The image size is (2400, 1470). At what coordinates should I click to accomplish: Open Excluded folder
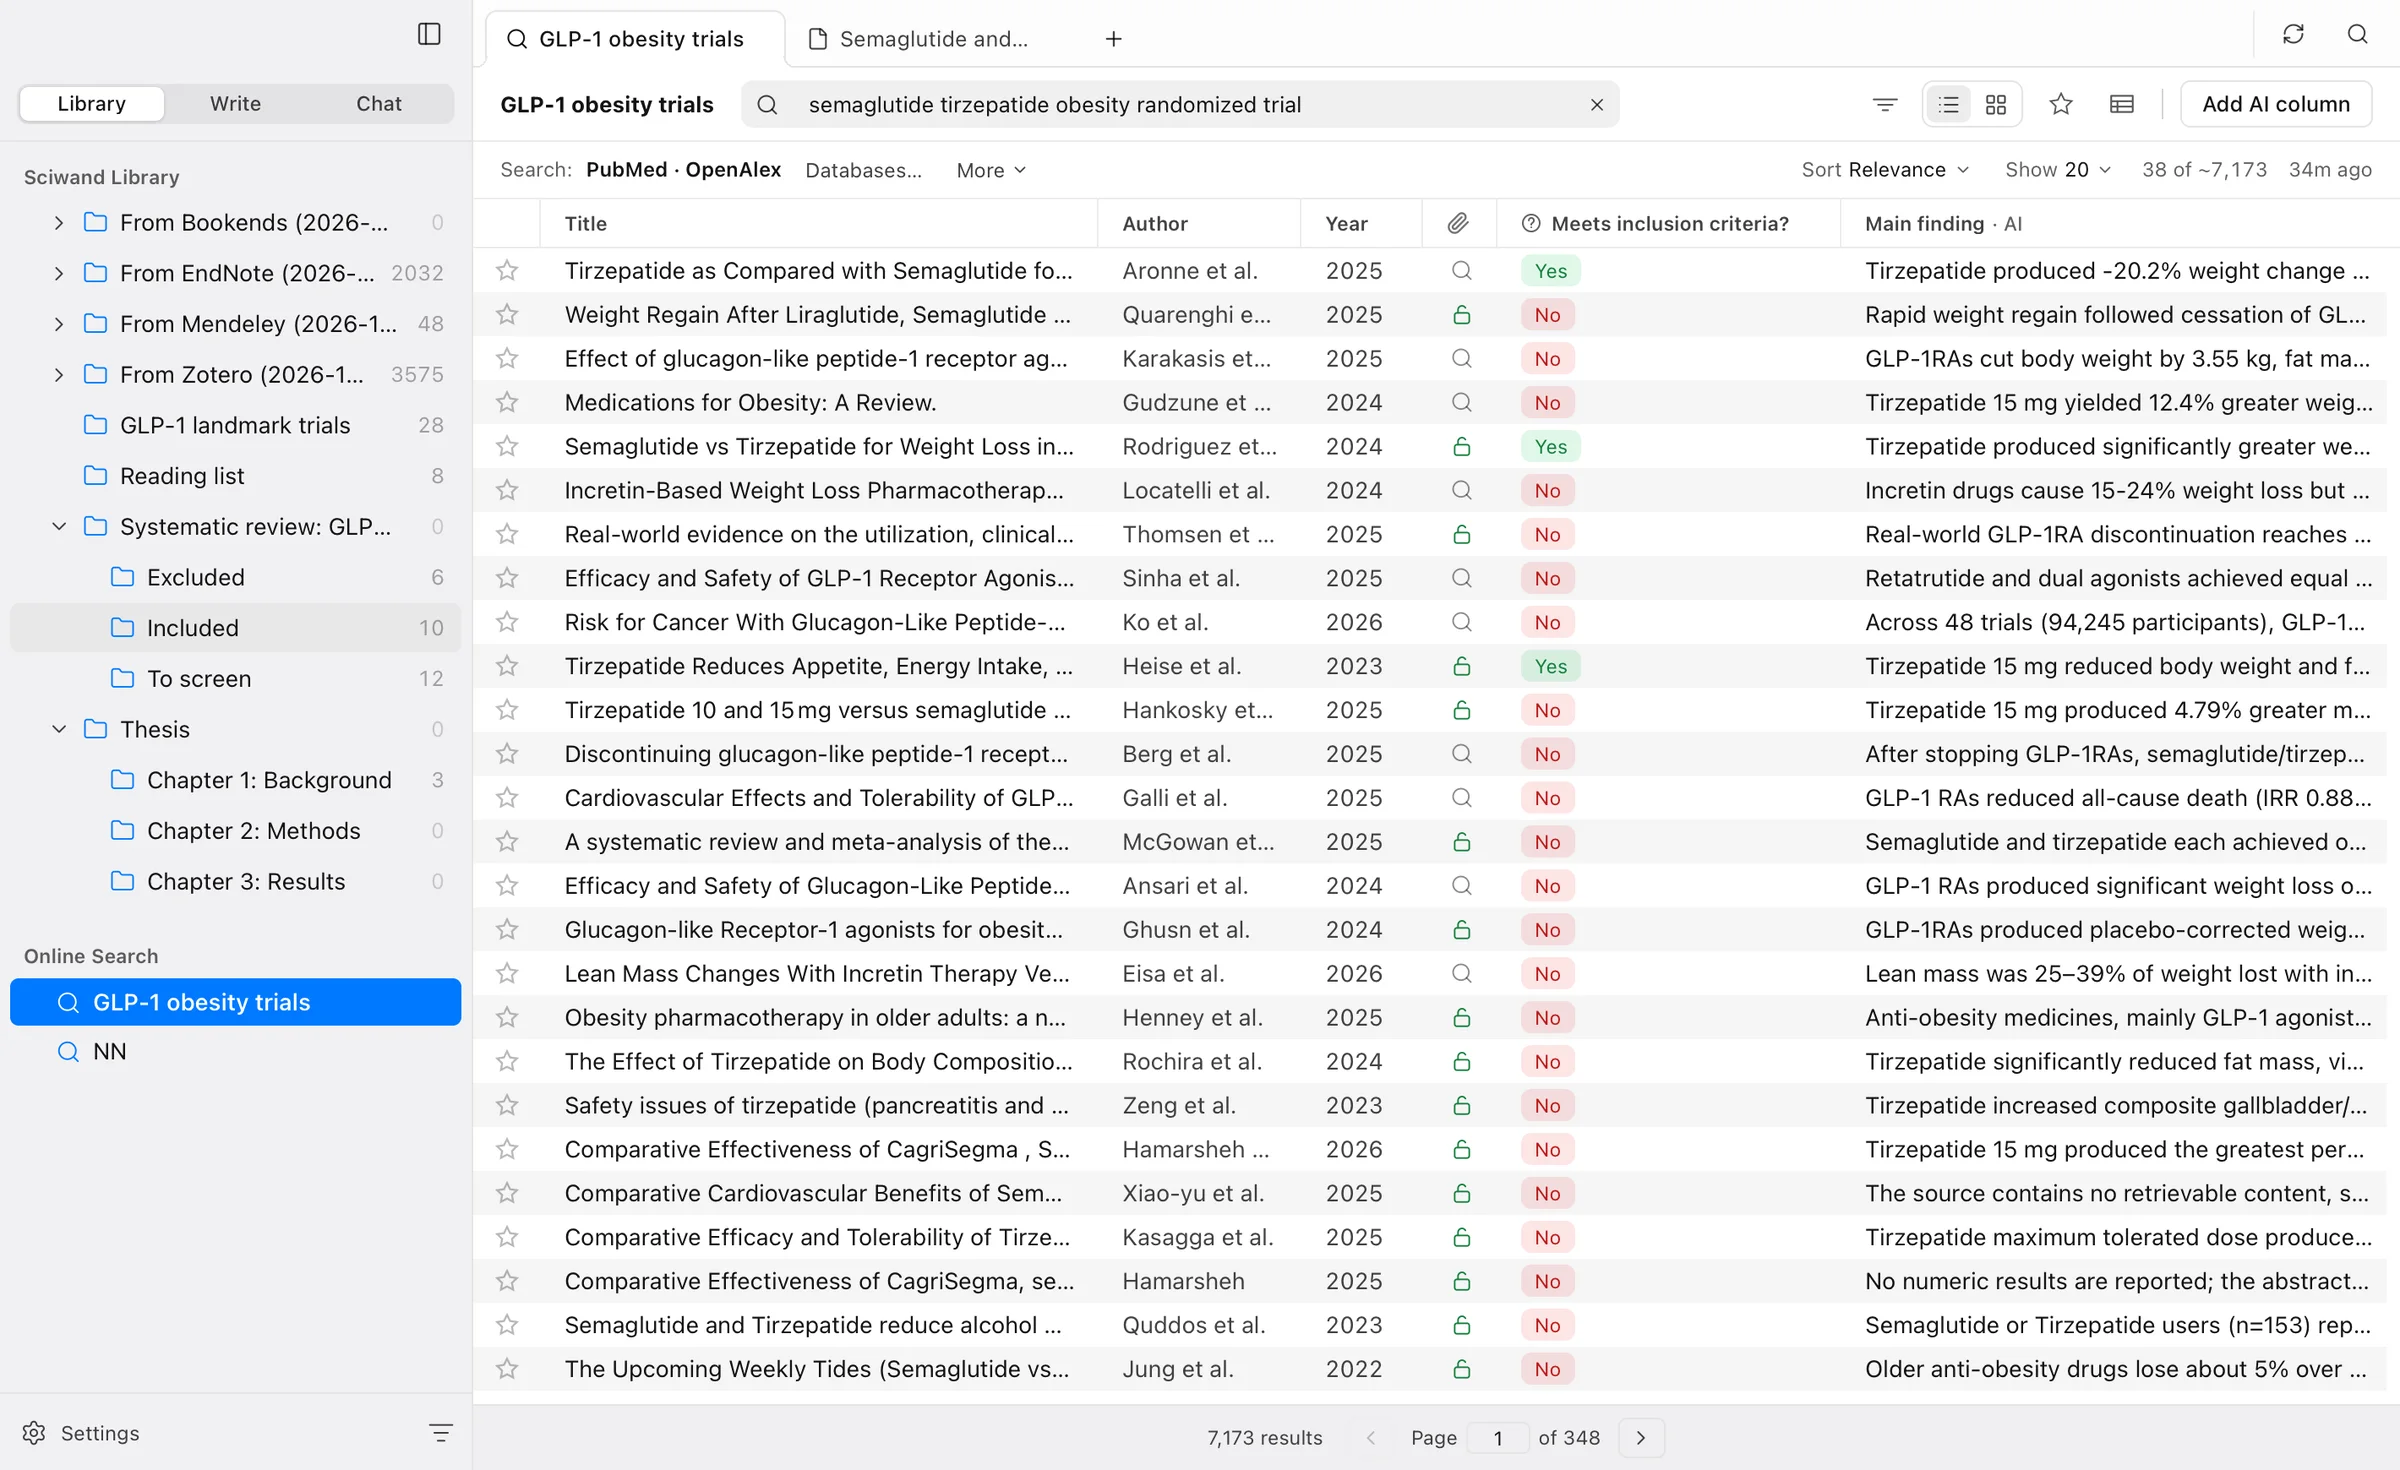coord(235,578)
